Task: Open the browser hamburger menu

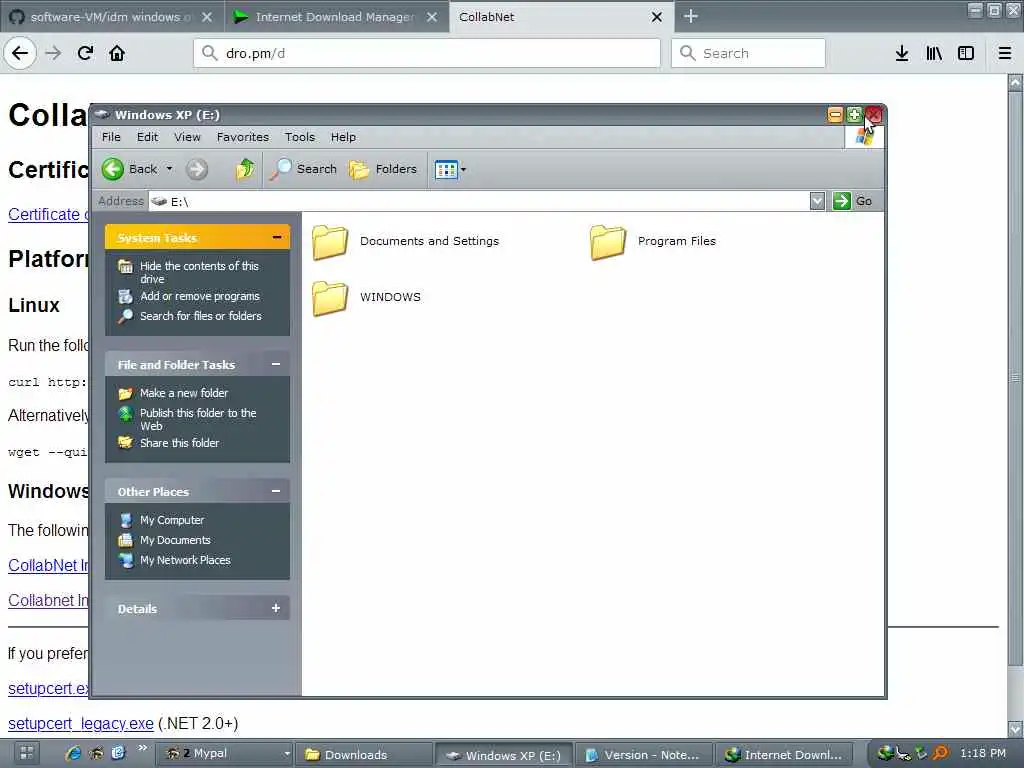Action: coord(1005,54)
